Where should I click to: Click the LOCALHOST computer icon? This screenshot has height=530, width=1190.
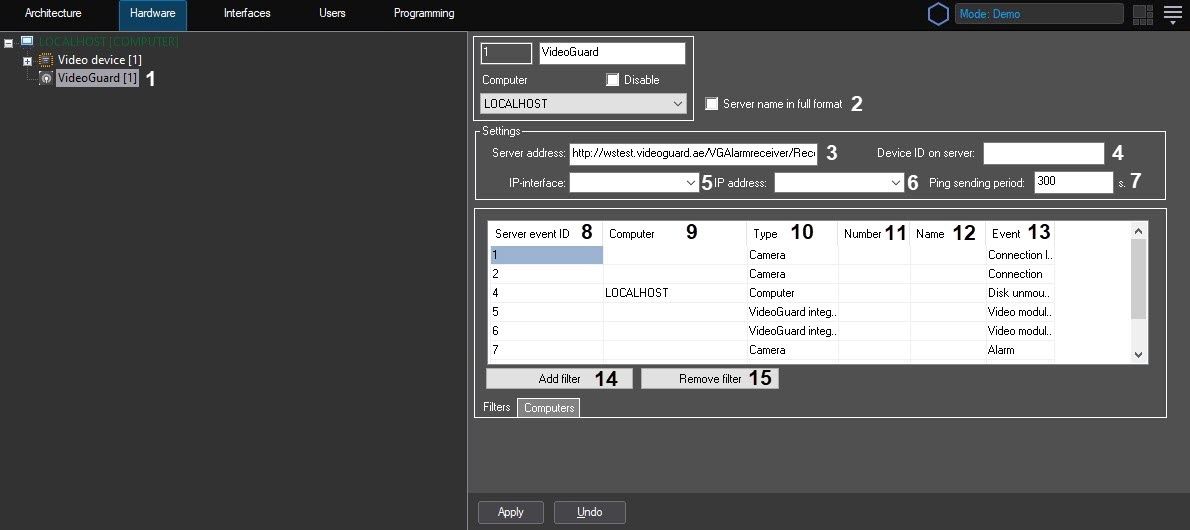point(26,42)
